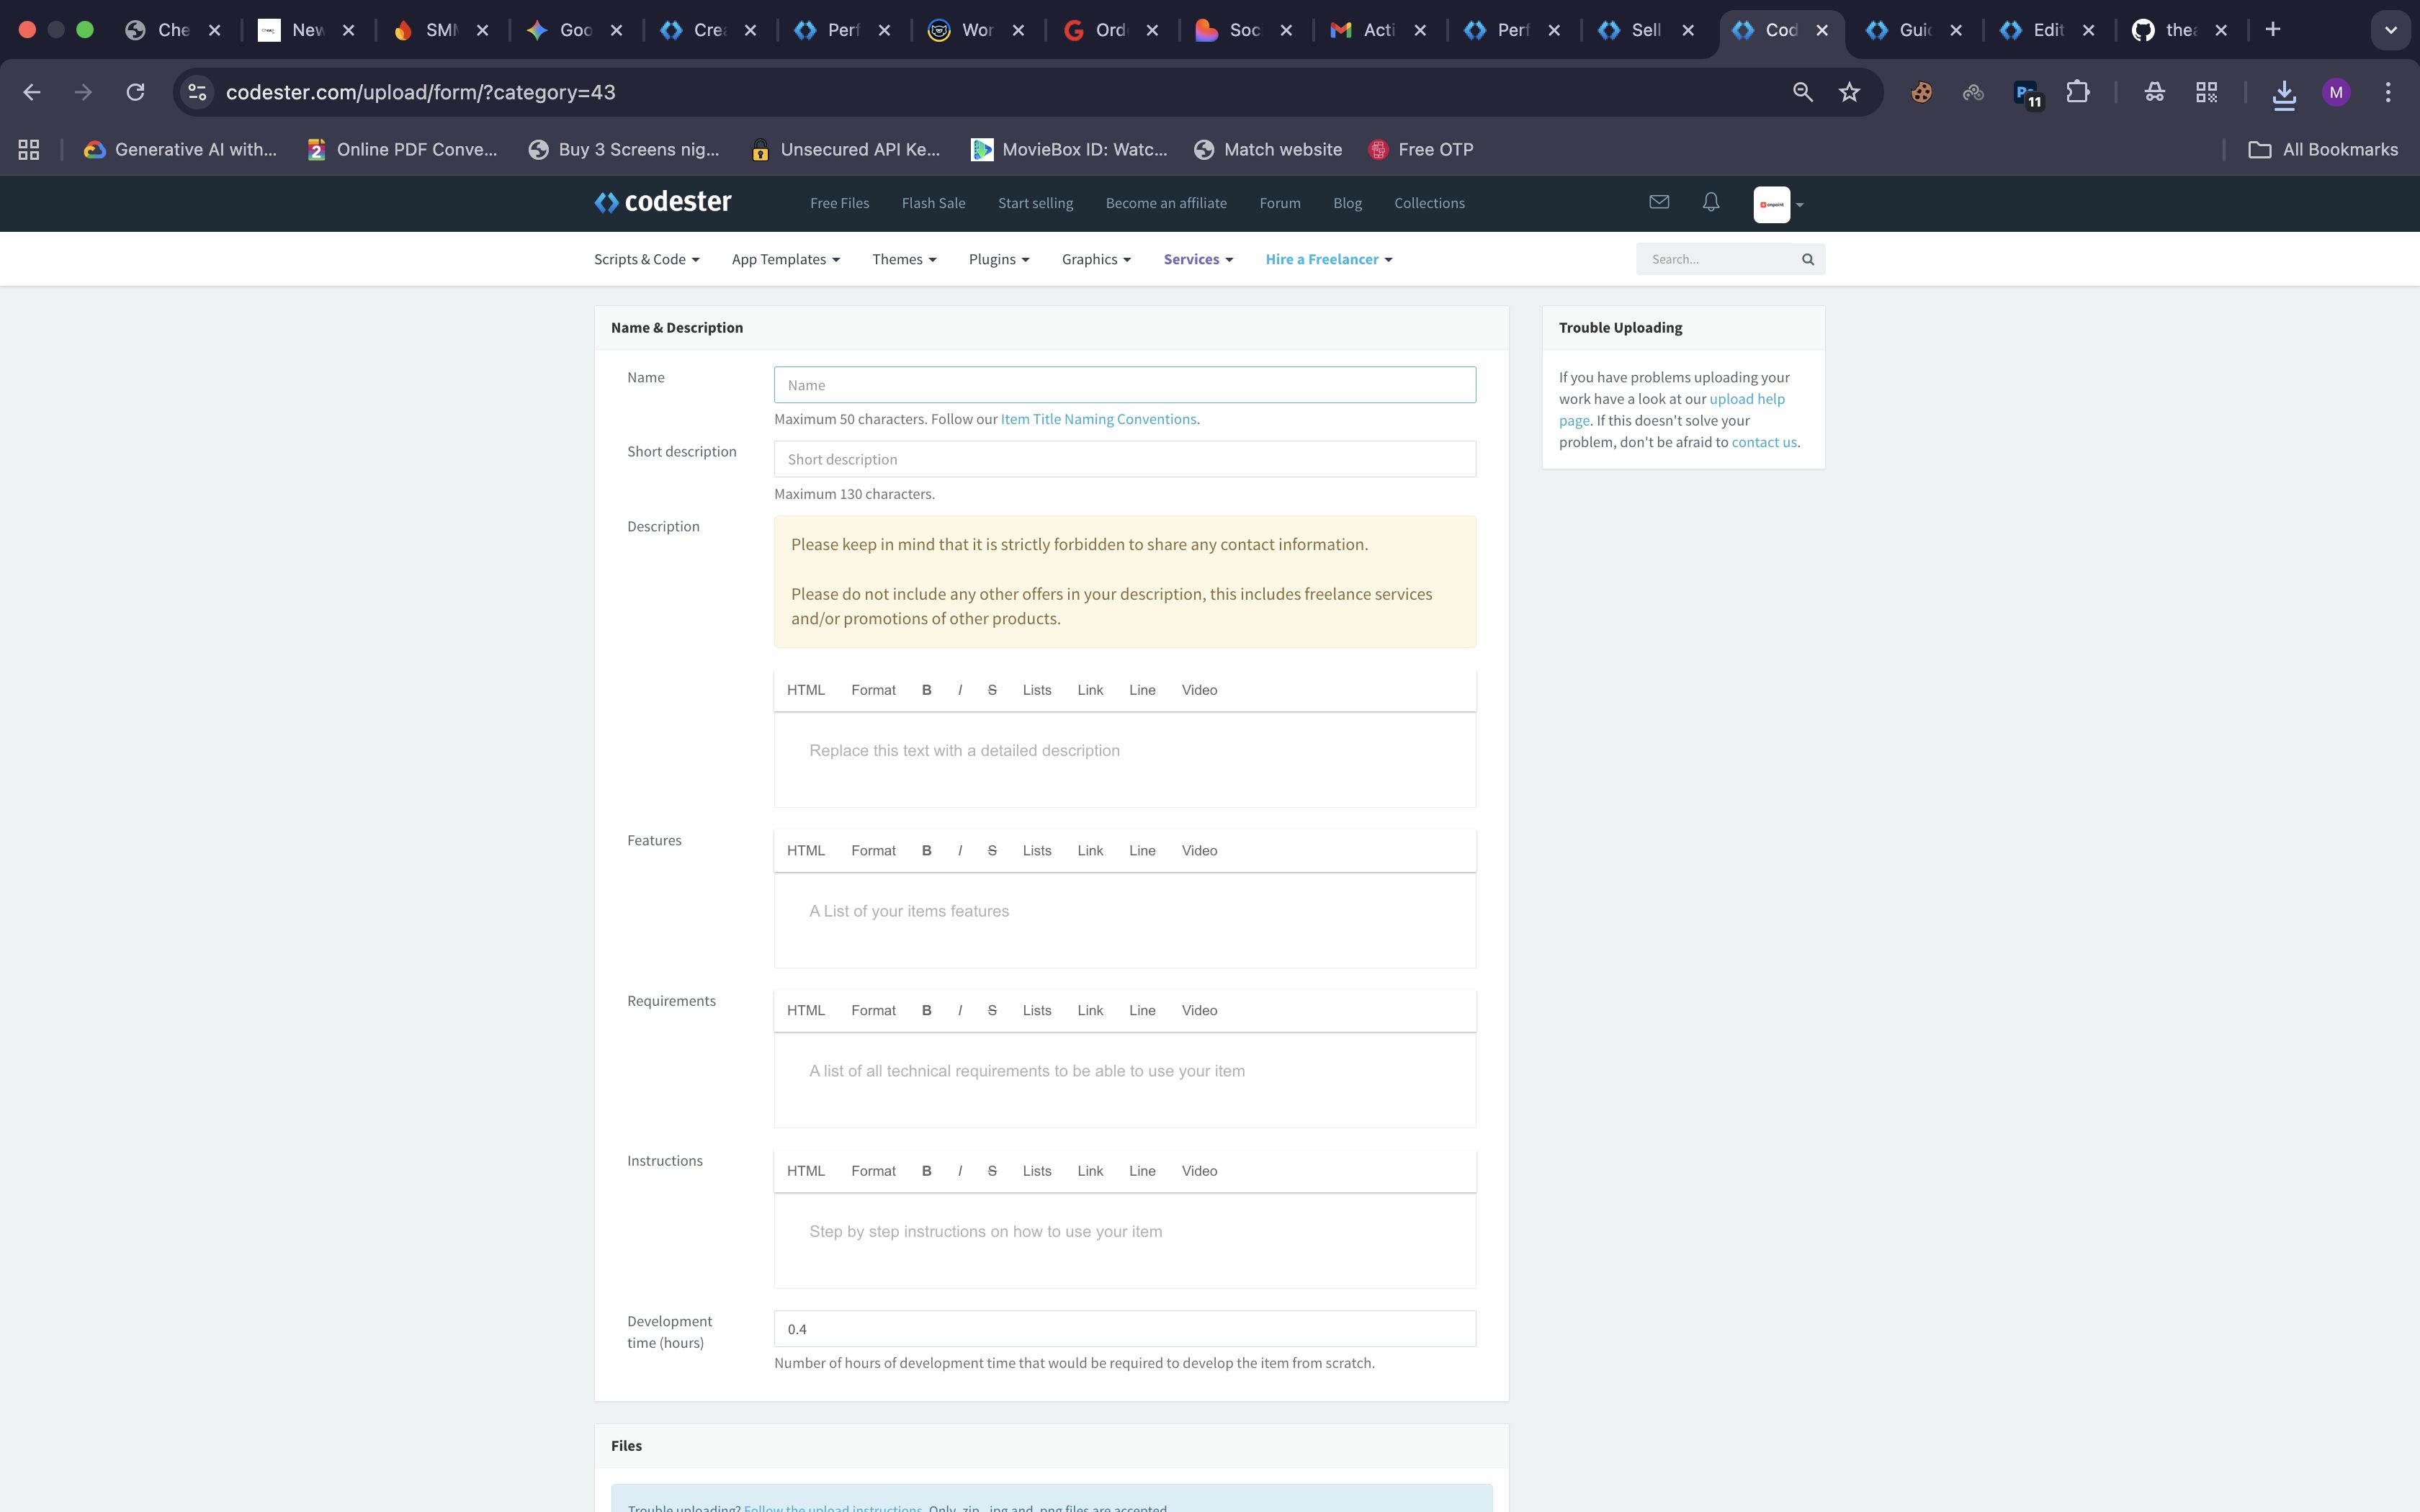Expand the App Templates dropdown menu
The image size is (2420, 1512).
(x=785, y=260)
